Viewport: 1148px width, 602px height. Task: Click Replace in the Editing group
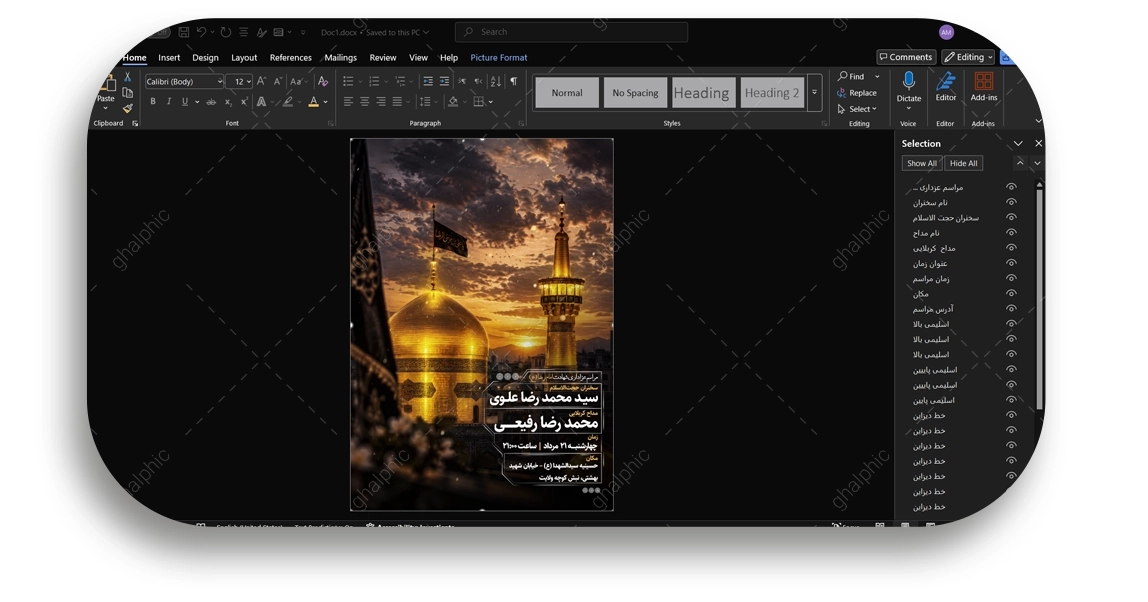pyautogui.click(x=857, y=93)
